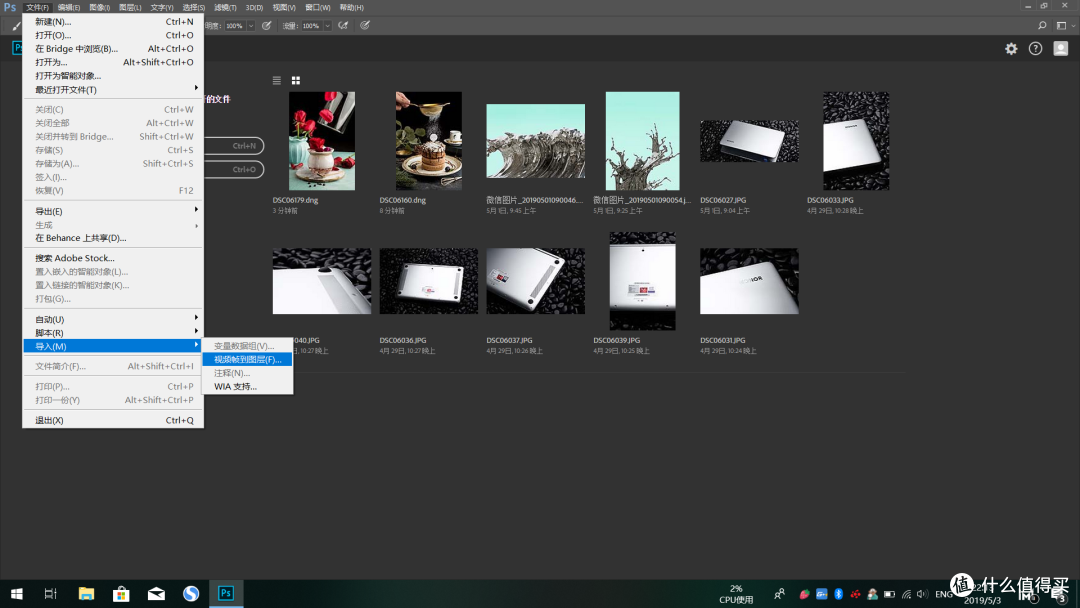This screenshot has width=1080, height=608.
Task: Open DSC06033.JPG thumbnail
Action: pos(856,141)
